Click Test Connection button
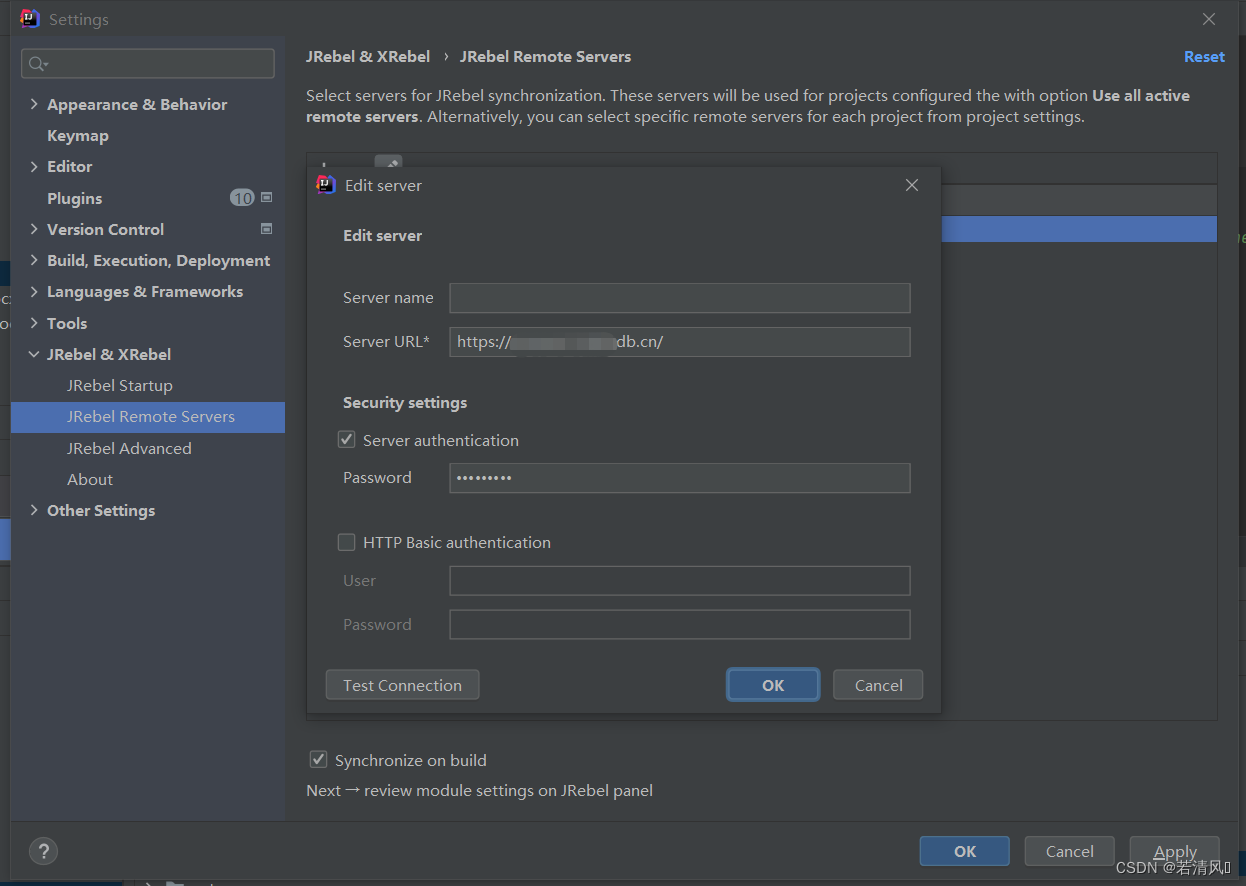The height and width of the screenshot is (886, 1246). point(402,685)
